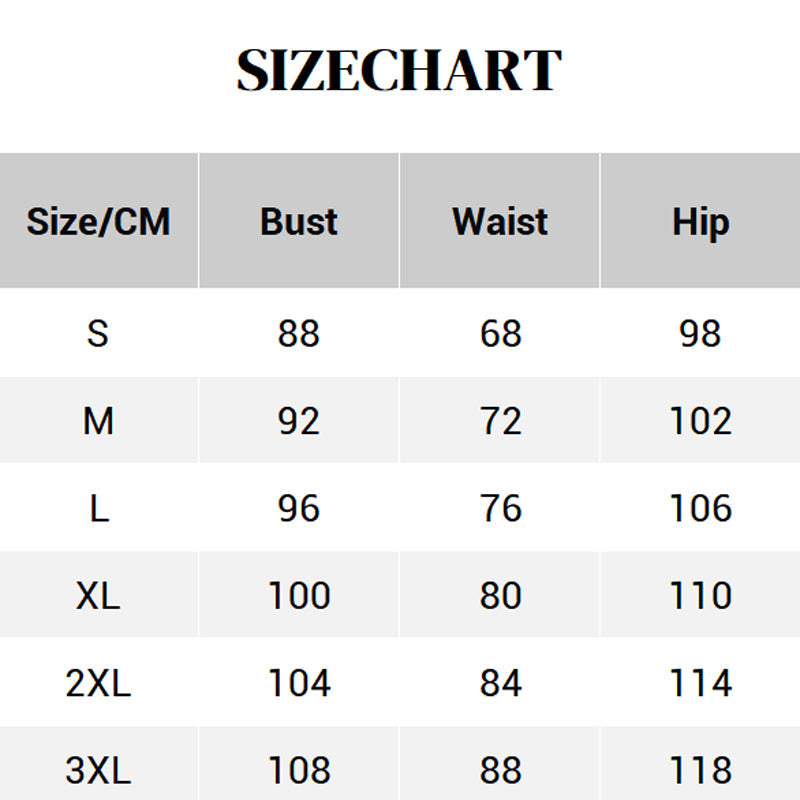The width and height of the screenshot is (800, 800).
Task: Select the Hip column header
Action: tap(700, 221)
